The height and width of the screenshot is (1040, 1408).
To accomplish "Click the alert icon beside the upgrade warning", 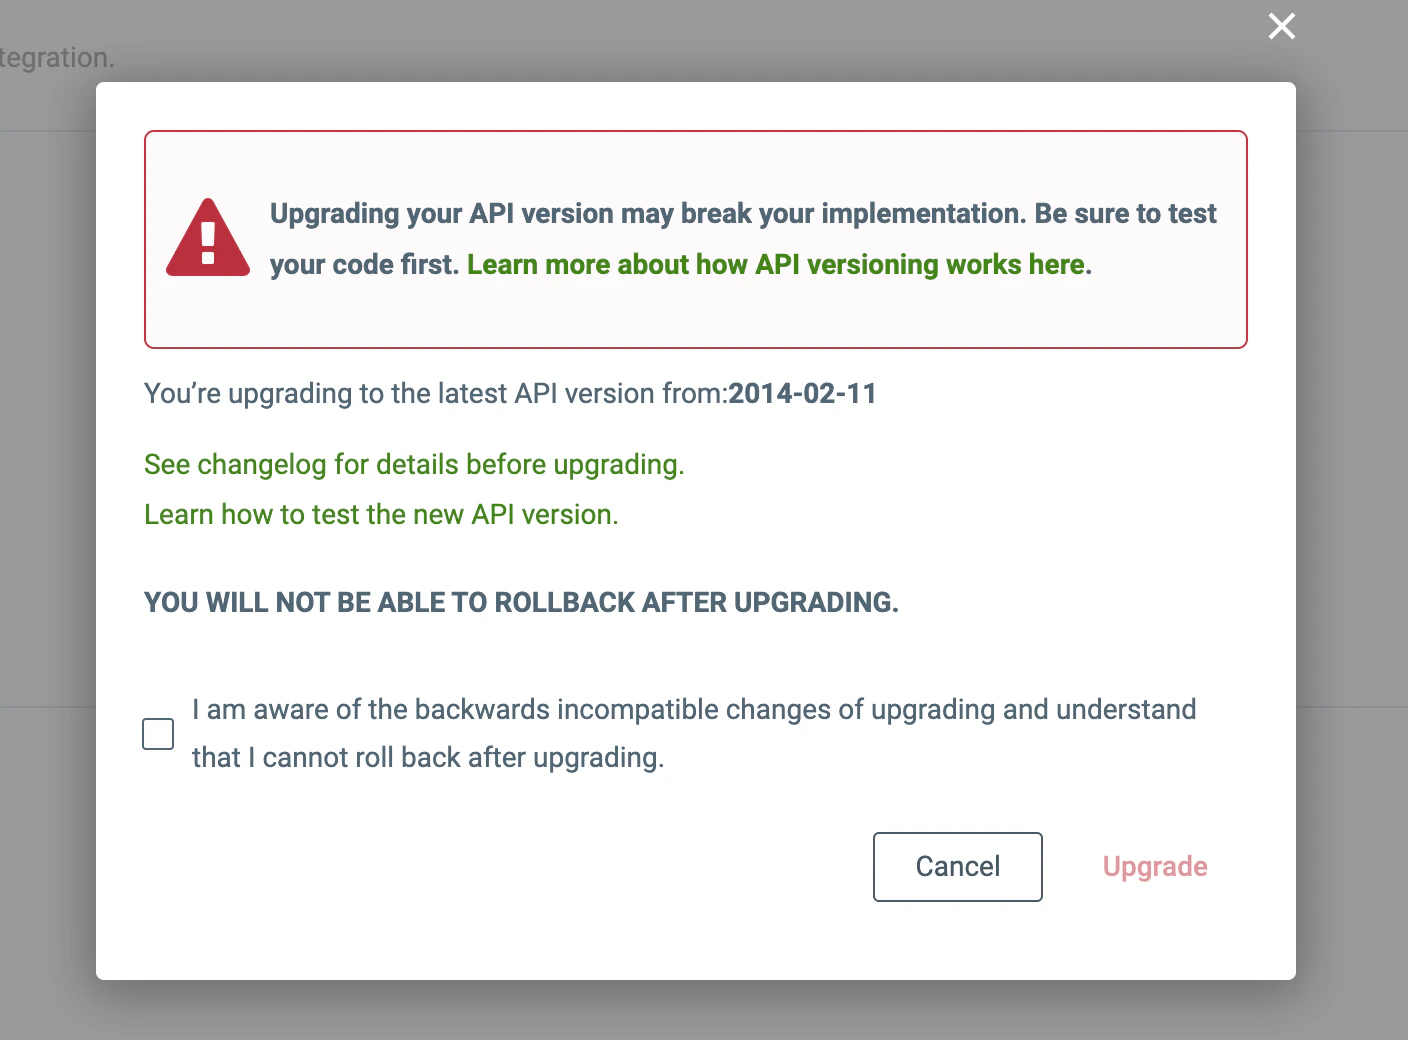I will (208, 237).
